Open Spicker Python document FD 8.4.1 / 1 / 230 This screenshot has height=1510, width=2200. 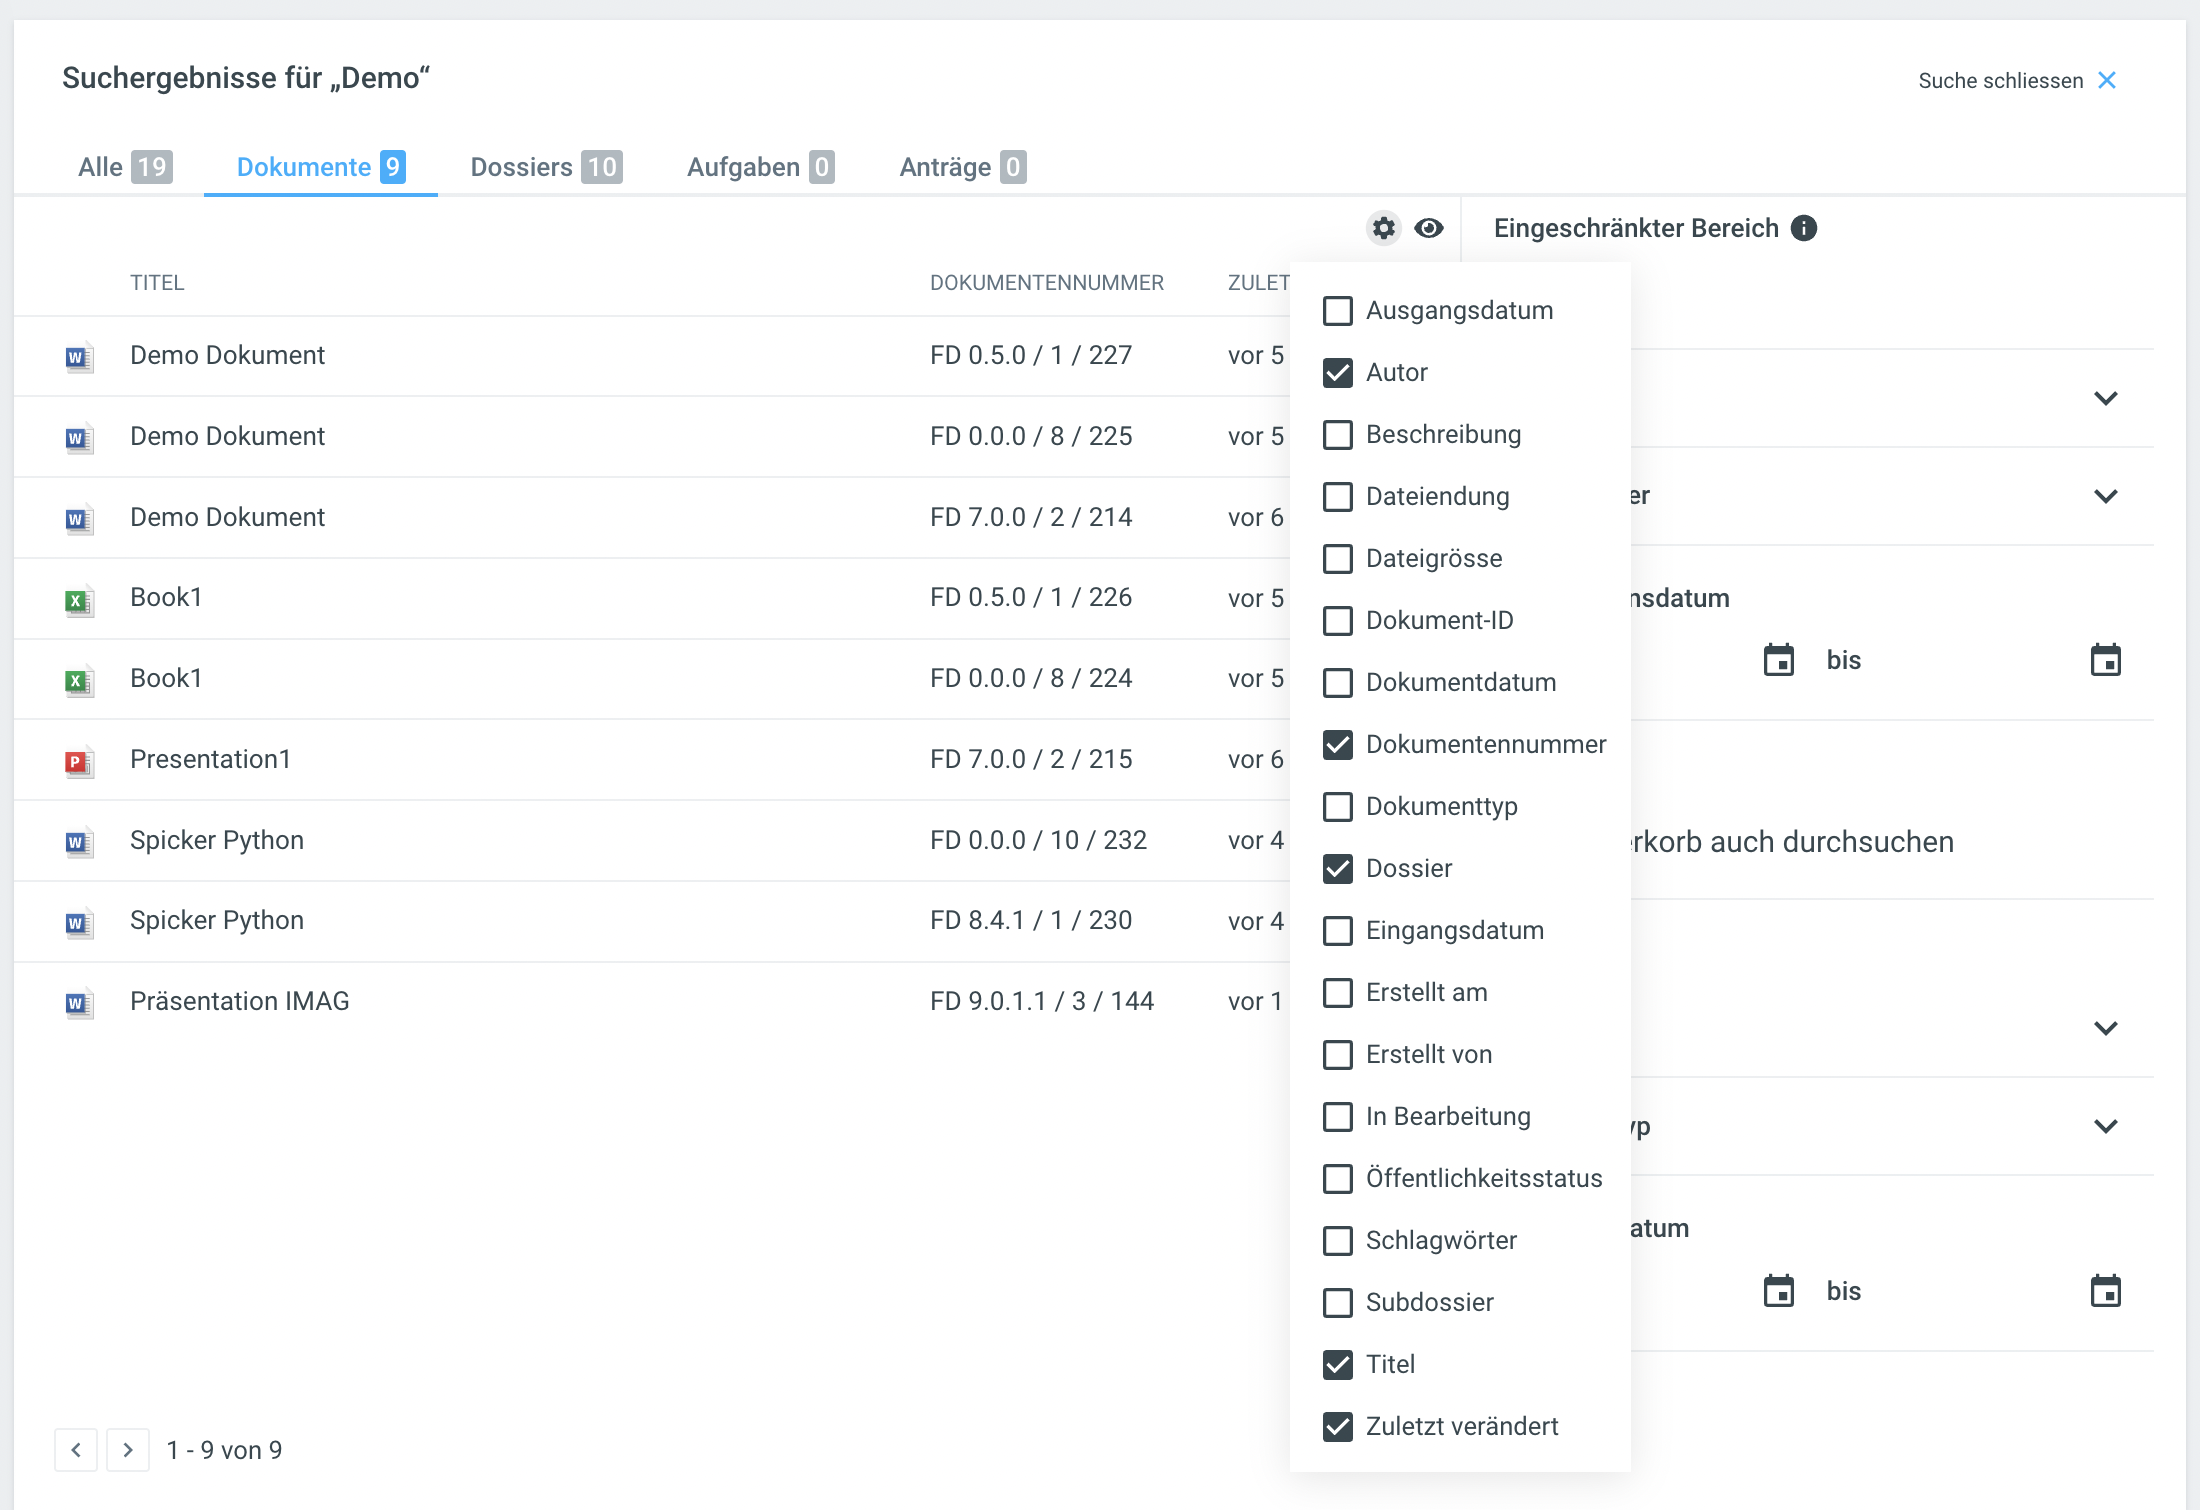[217, 921]
